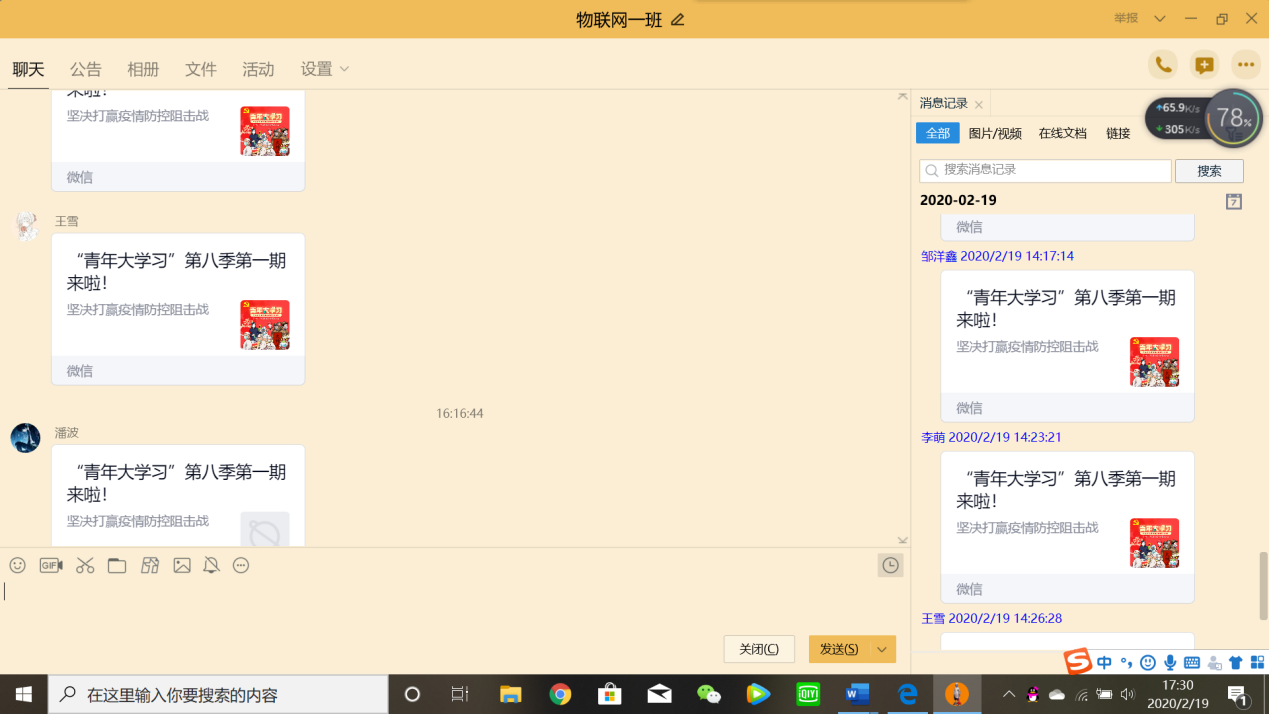1269x714 pixels.
Task: Click 潘波's avatar in the chat
Action: tap(25, 438)
